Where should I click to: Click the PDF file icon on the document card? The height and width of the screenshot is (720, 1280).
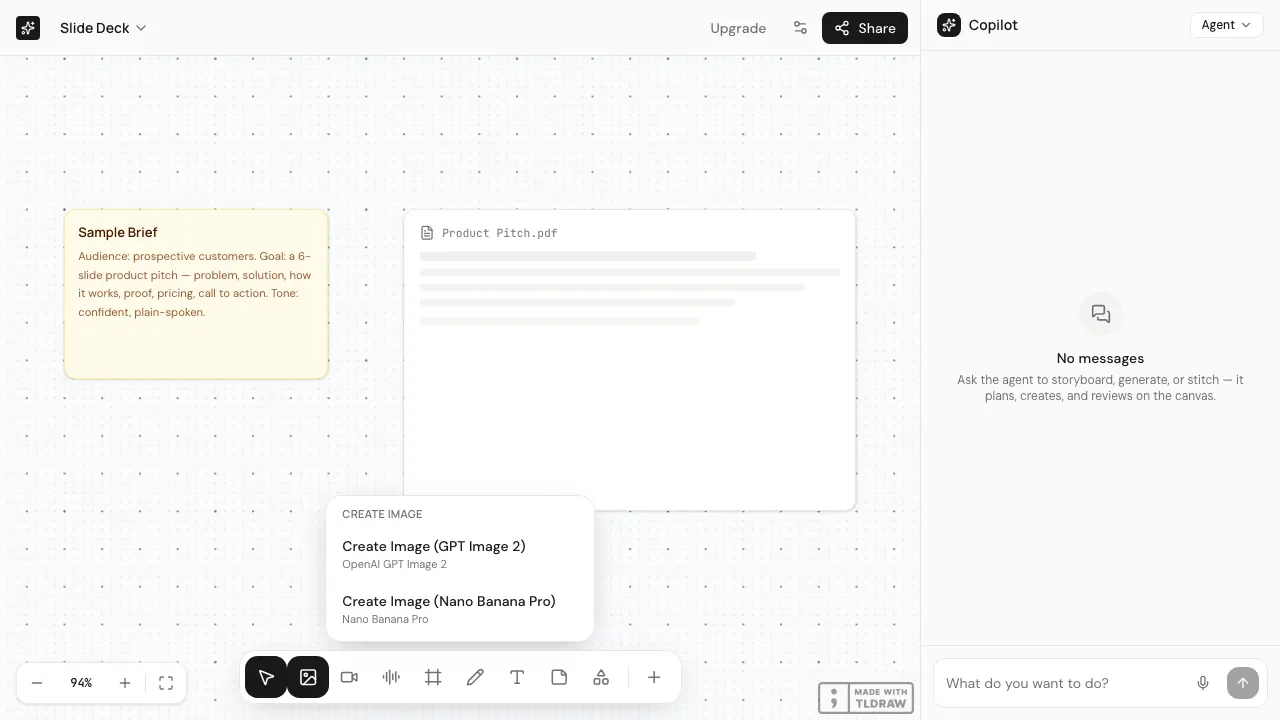coord(427,233)
